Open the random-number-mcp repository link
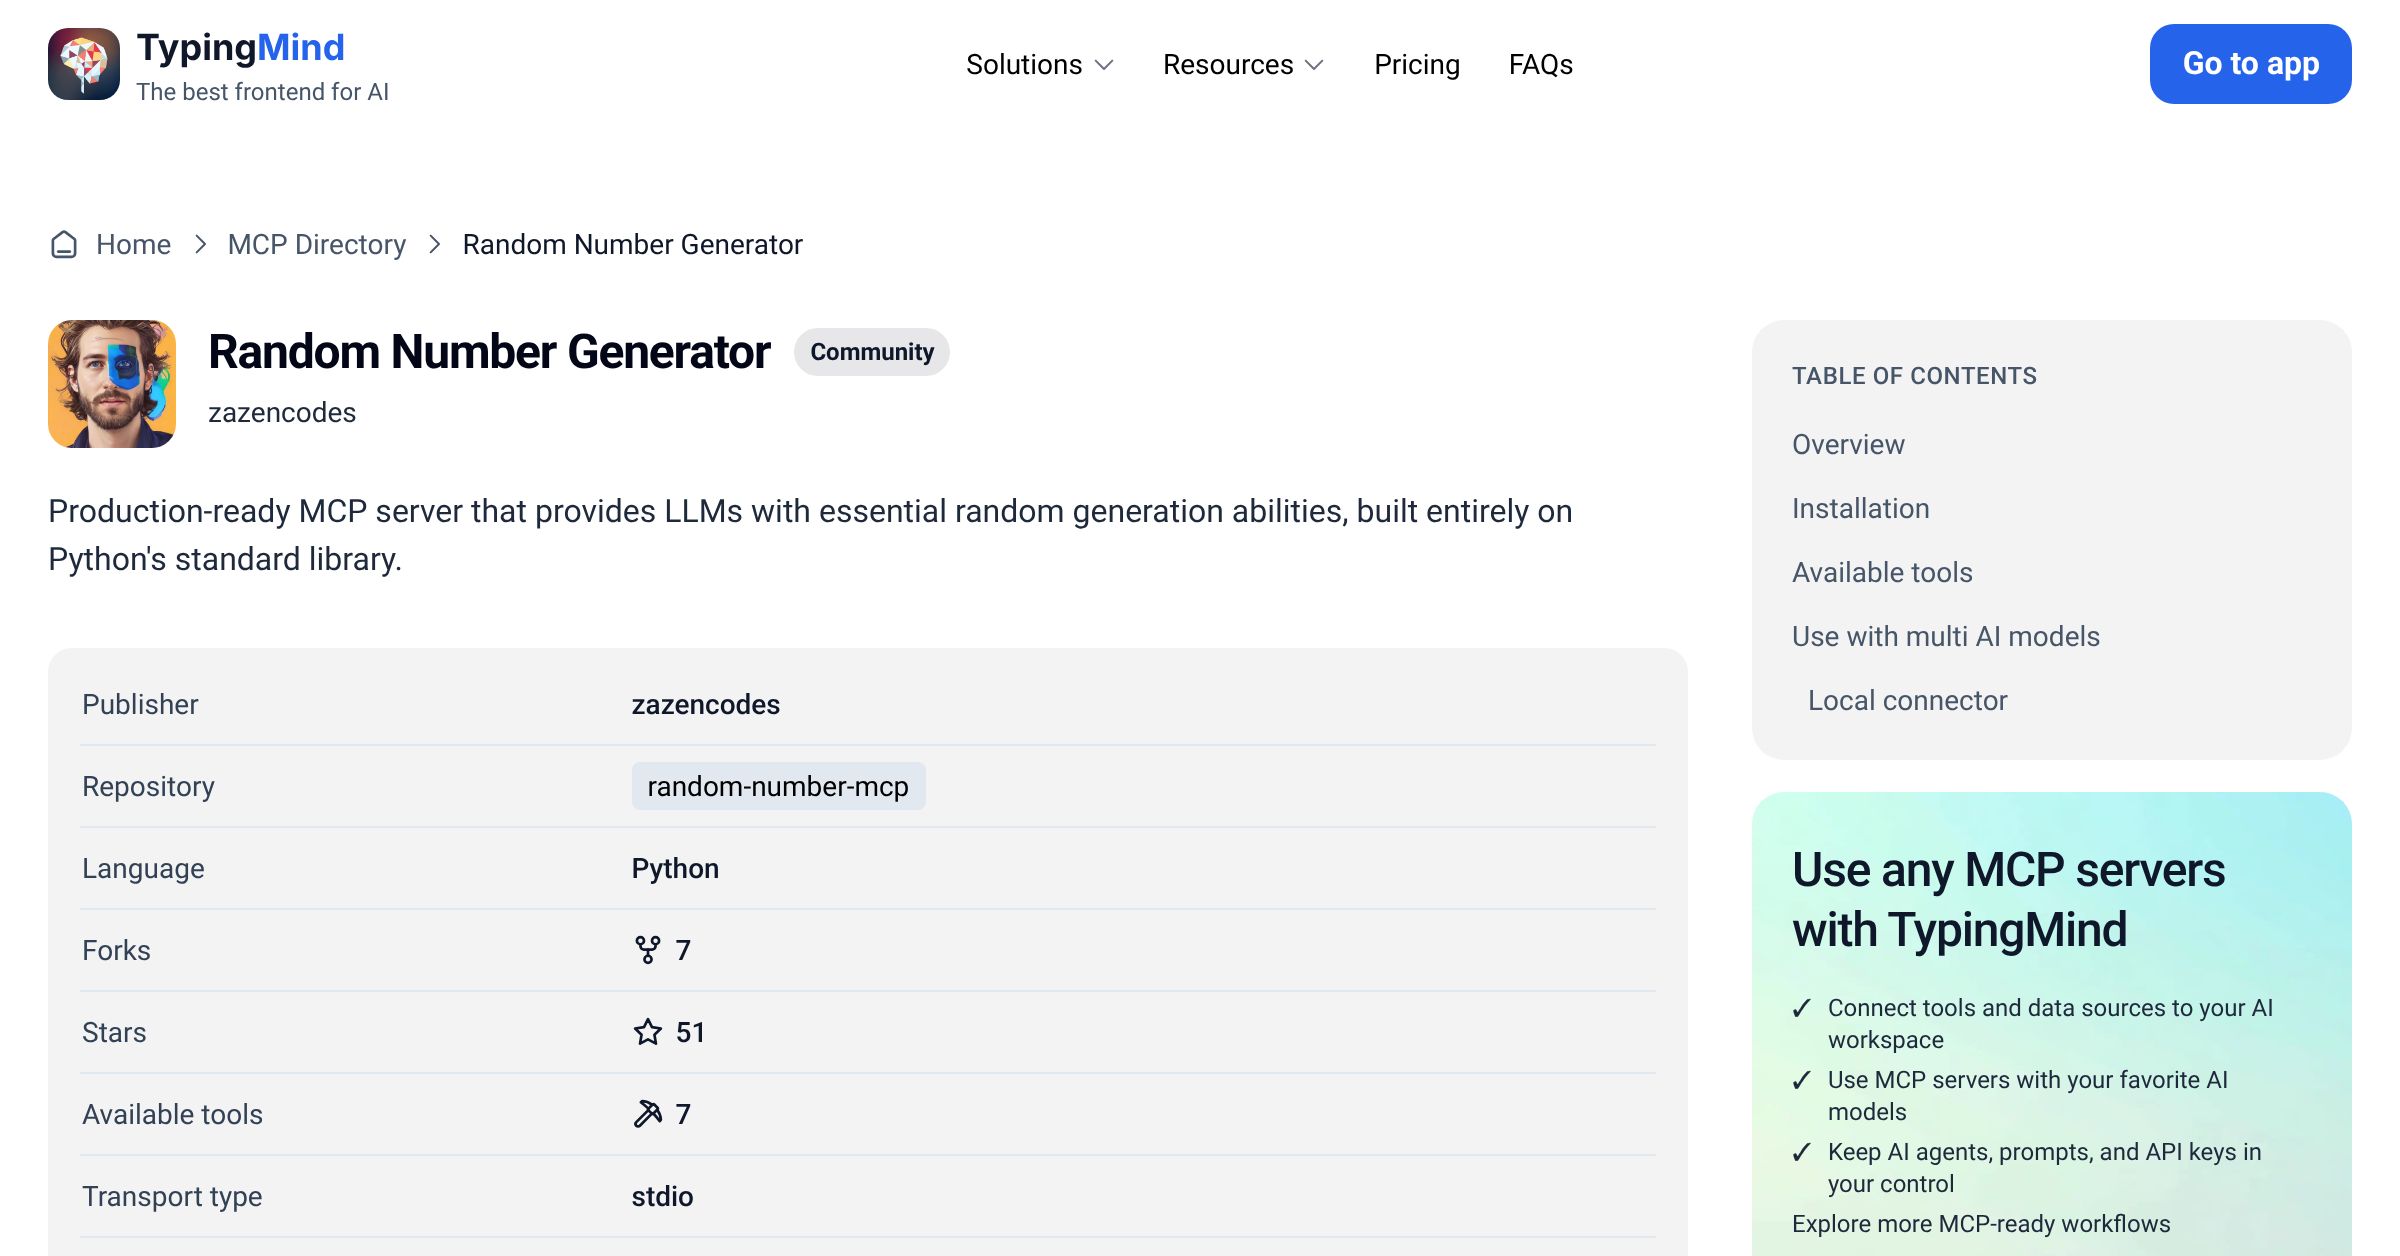 pyautogui.click(x=778, y=786)
